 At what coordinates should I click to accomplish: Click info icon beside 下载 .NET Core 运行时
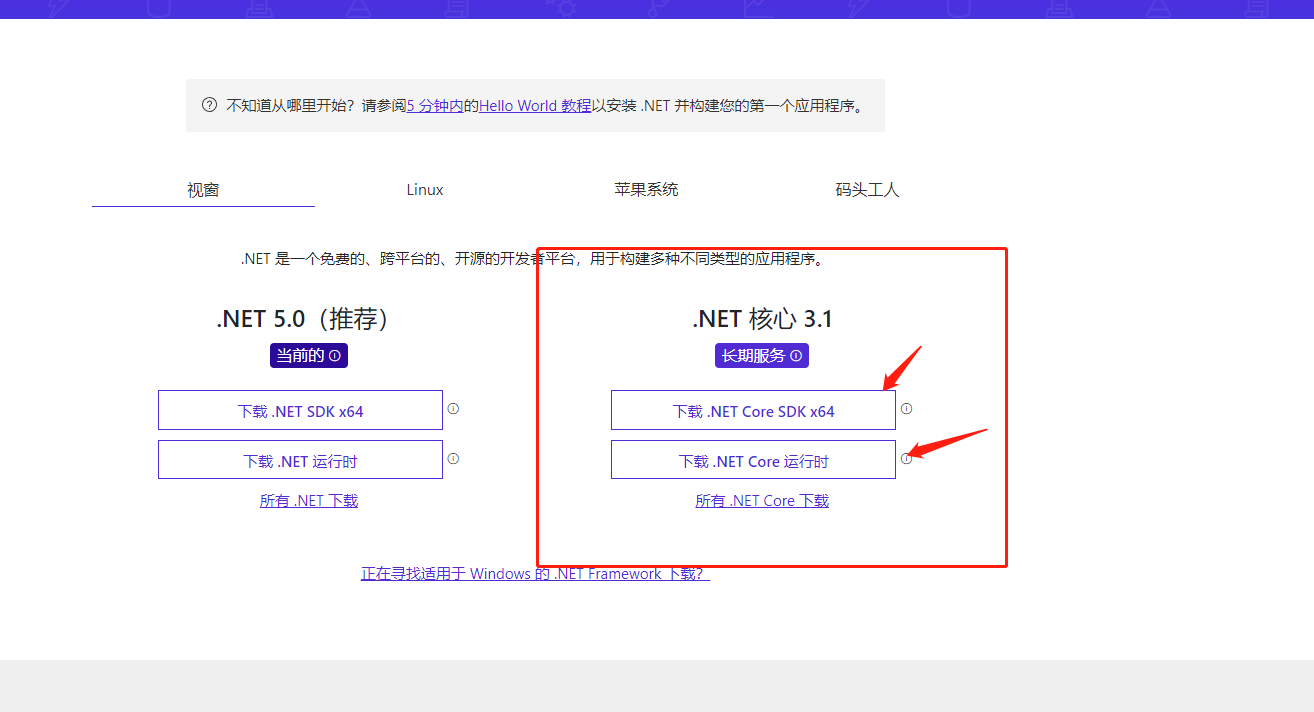pos(906,458)
